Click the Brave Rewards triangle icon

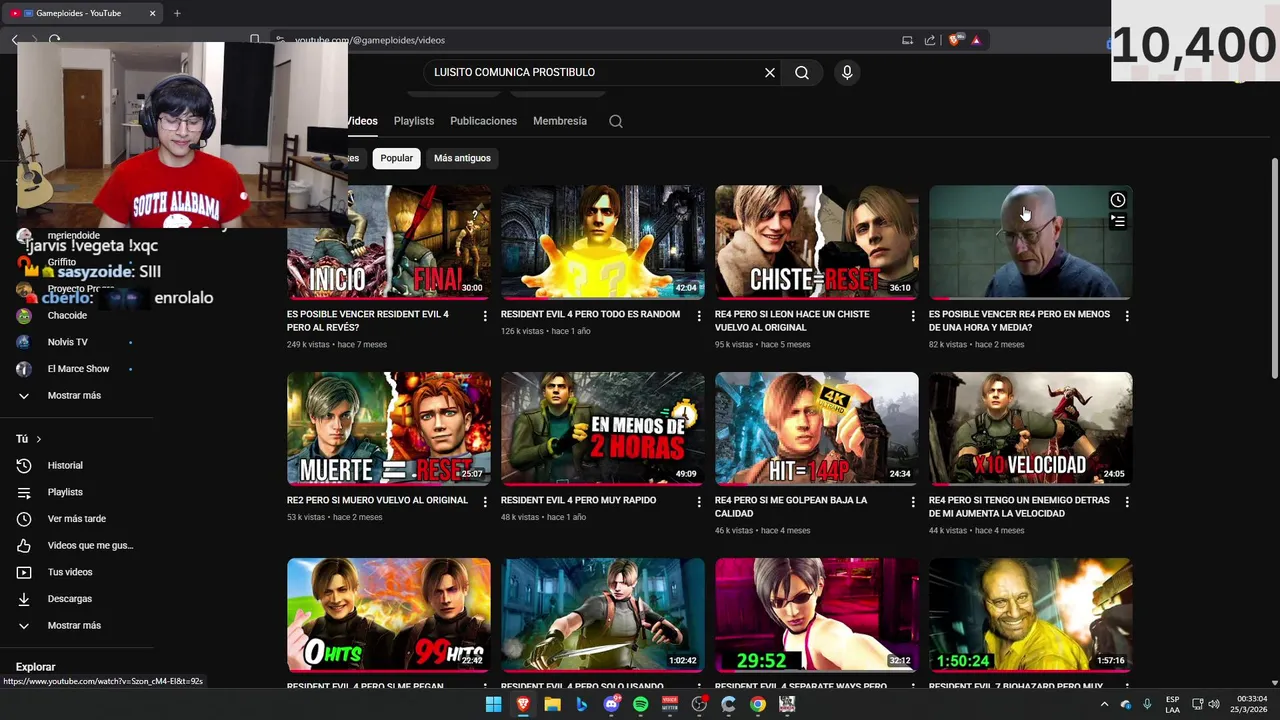click(976, 40)
